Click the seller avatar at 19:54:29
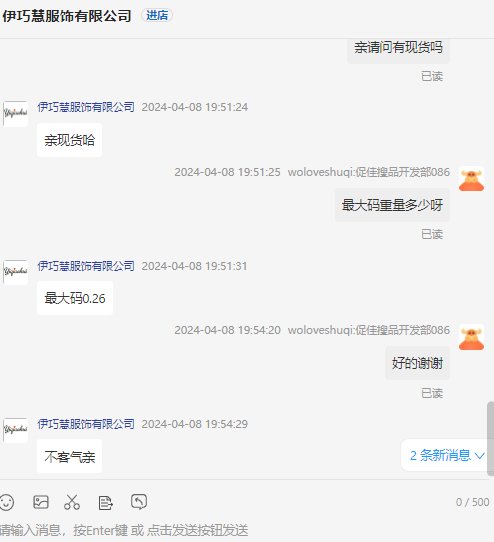Image resolution: width=494 pixels, height=542 pixels. click(x=16, y=430)
